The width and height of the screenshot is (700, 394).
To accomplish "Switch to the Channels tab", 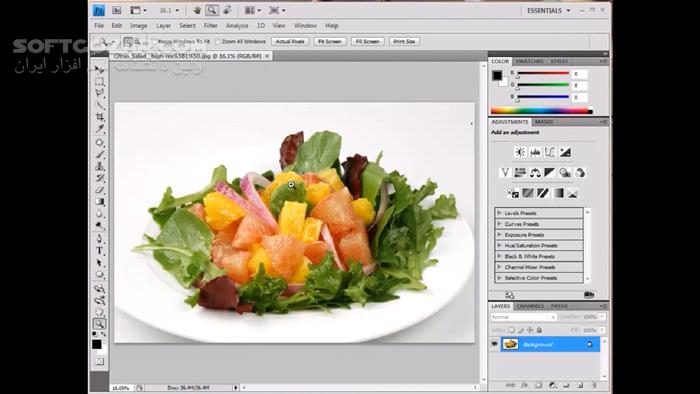I will (x=530, y=306).
